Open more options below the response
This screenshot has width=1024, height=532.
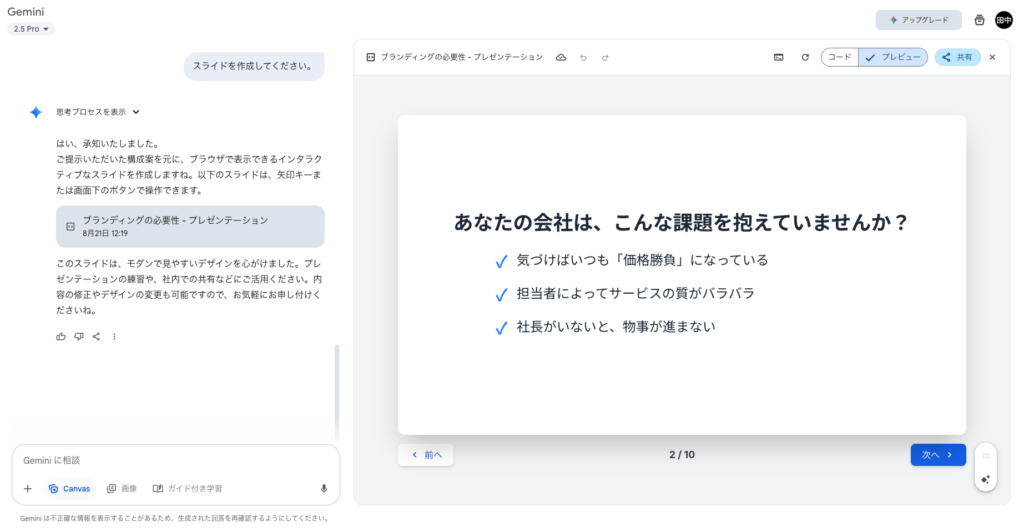(114, 337)
